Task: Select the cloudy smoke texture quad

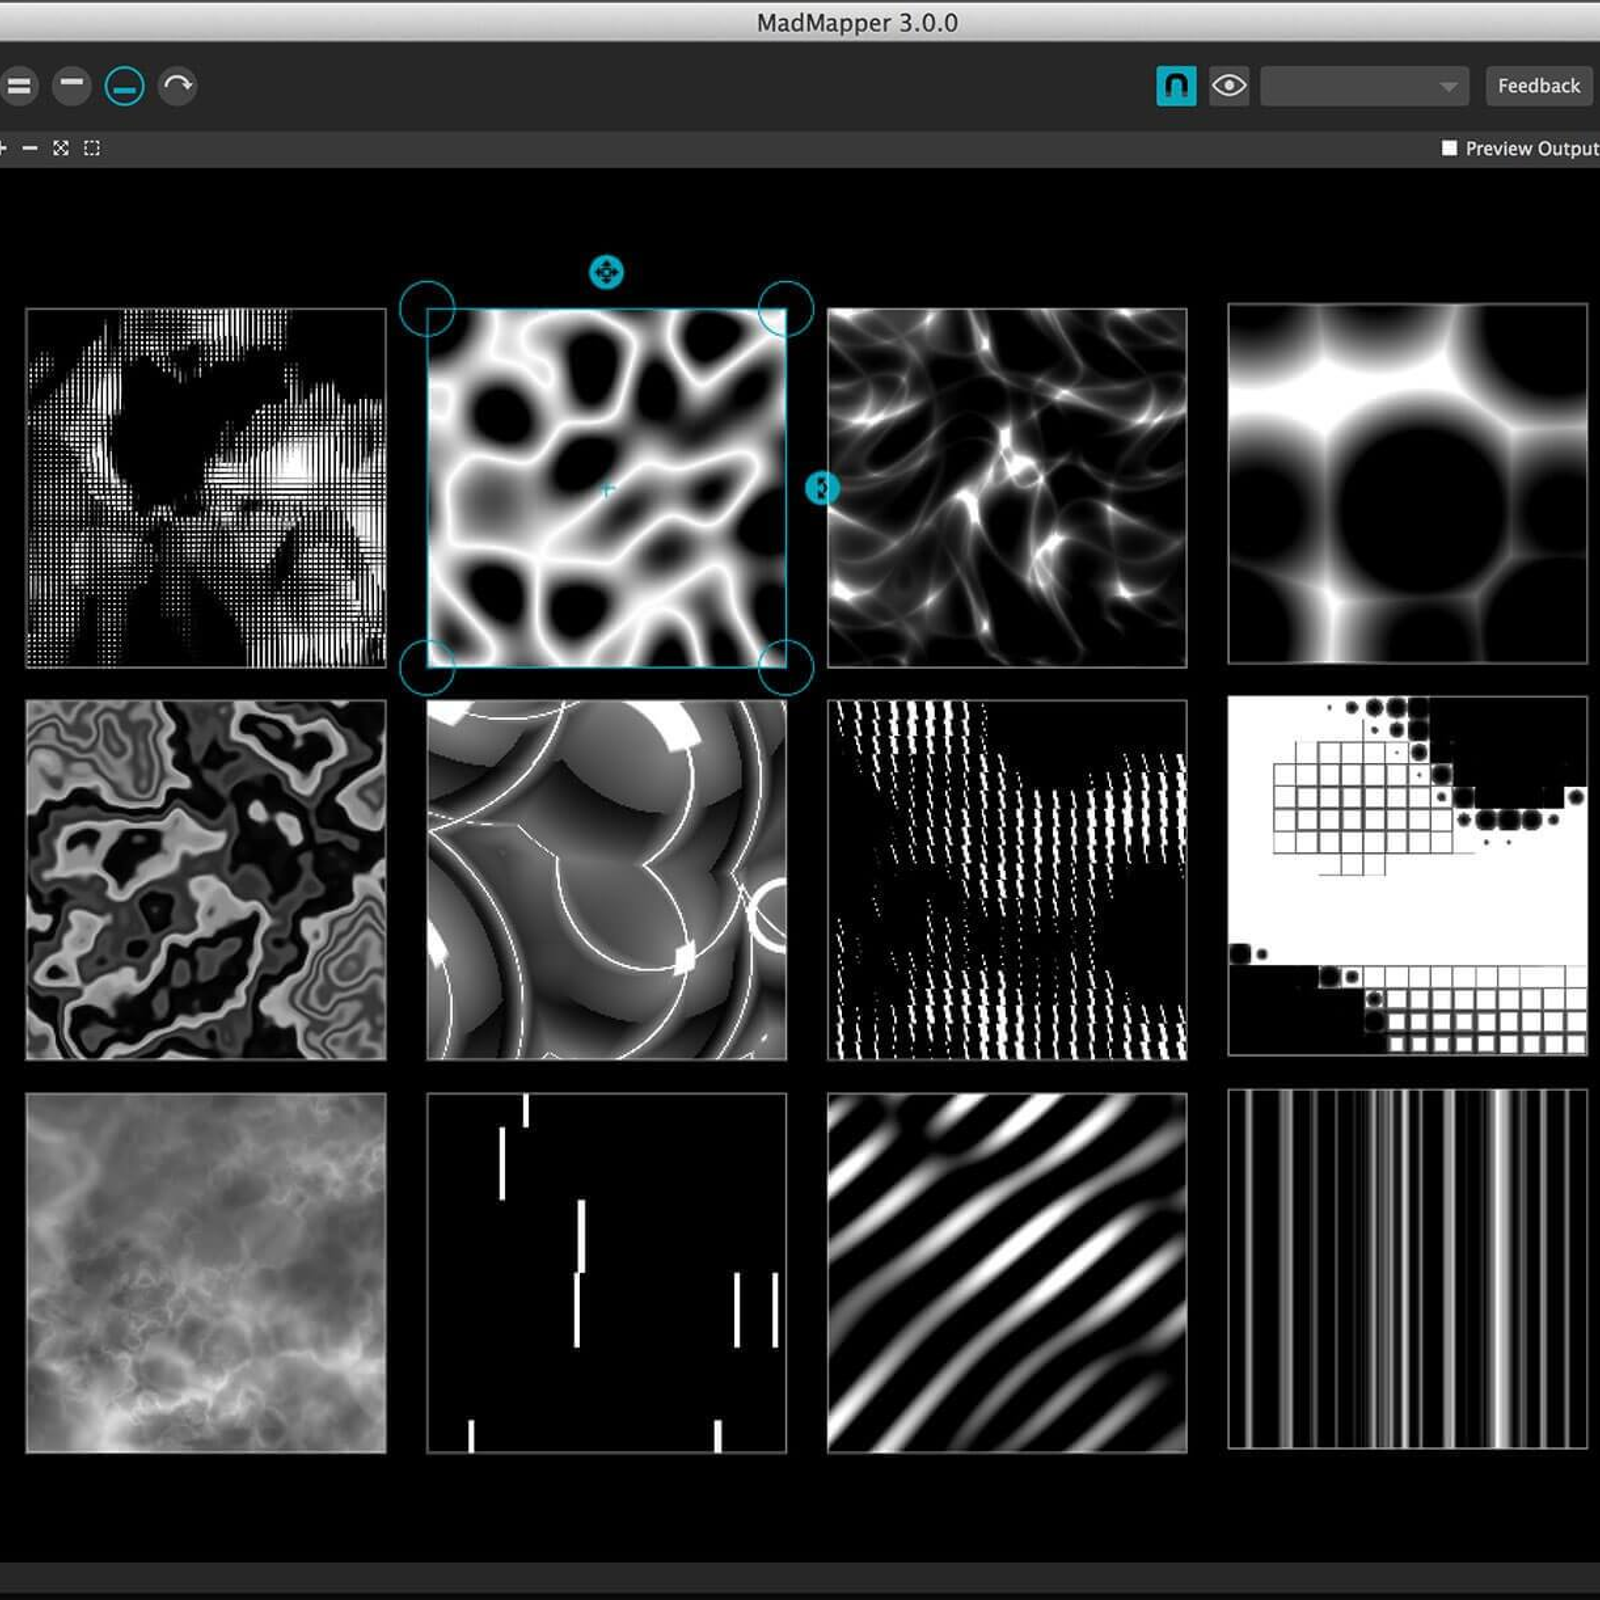Action: point(206,1272)
